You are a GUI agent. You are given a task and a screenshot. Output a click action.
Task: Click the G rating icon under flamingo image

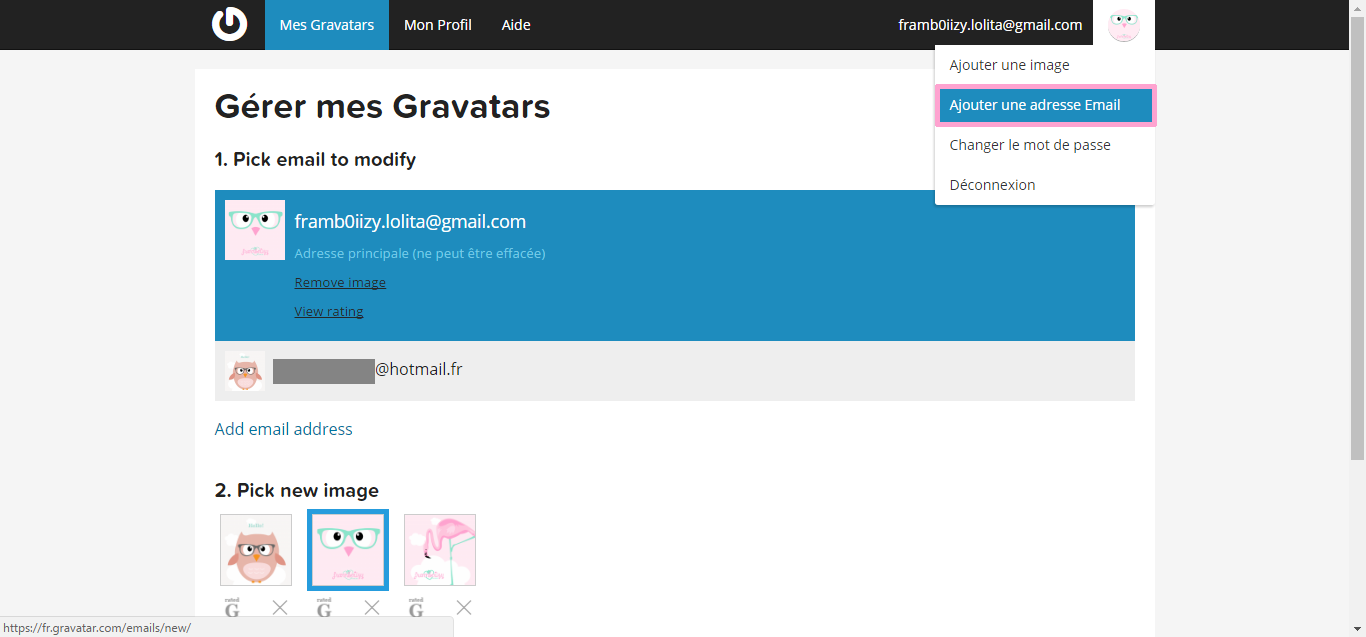click(x=416, y=607)
